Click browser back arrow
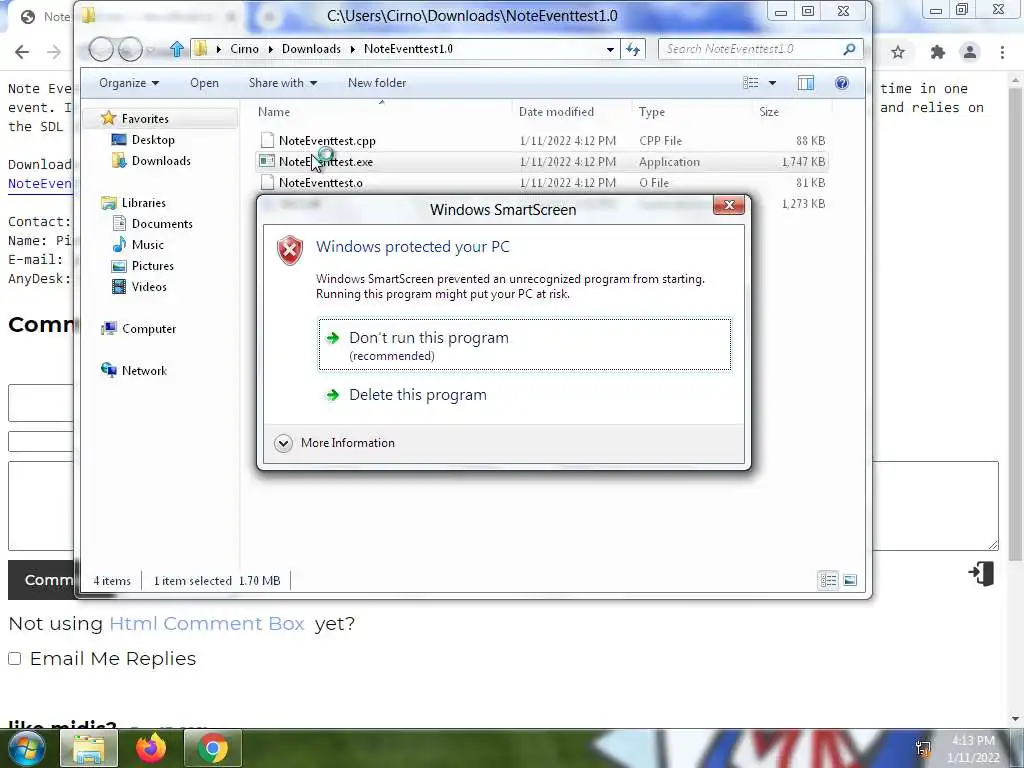Screen dimensions: 1024x768 click(22, 52)
